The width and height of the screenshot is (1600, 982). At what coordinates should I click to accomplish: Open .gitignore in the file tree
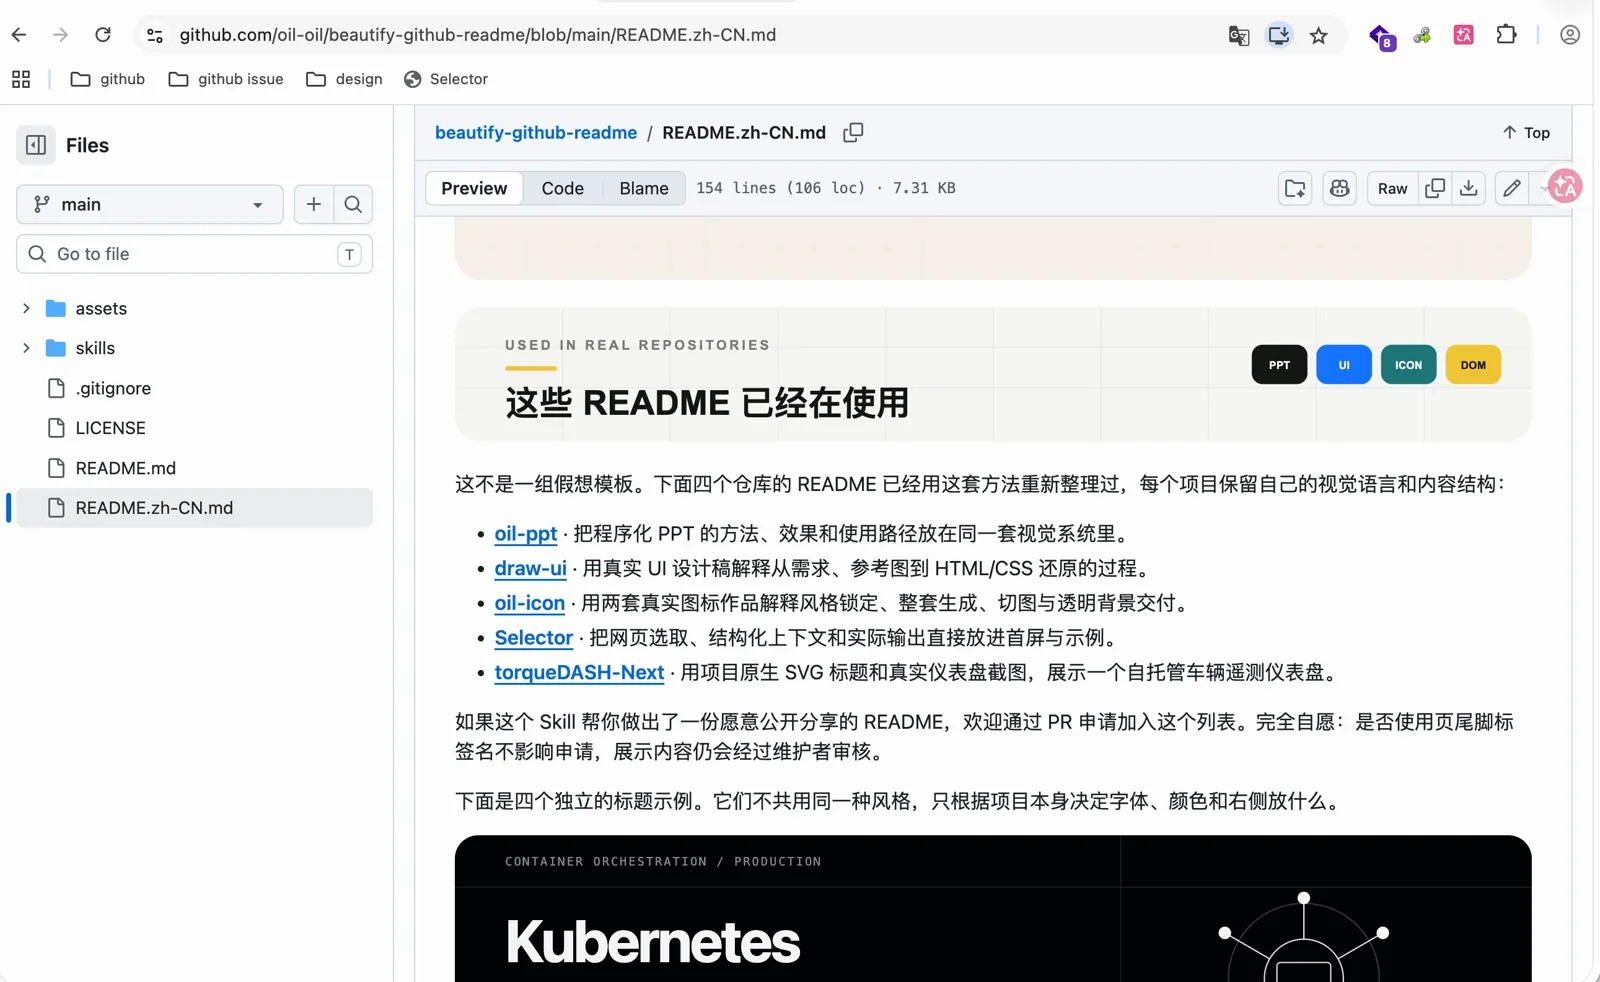point(195,388)
